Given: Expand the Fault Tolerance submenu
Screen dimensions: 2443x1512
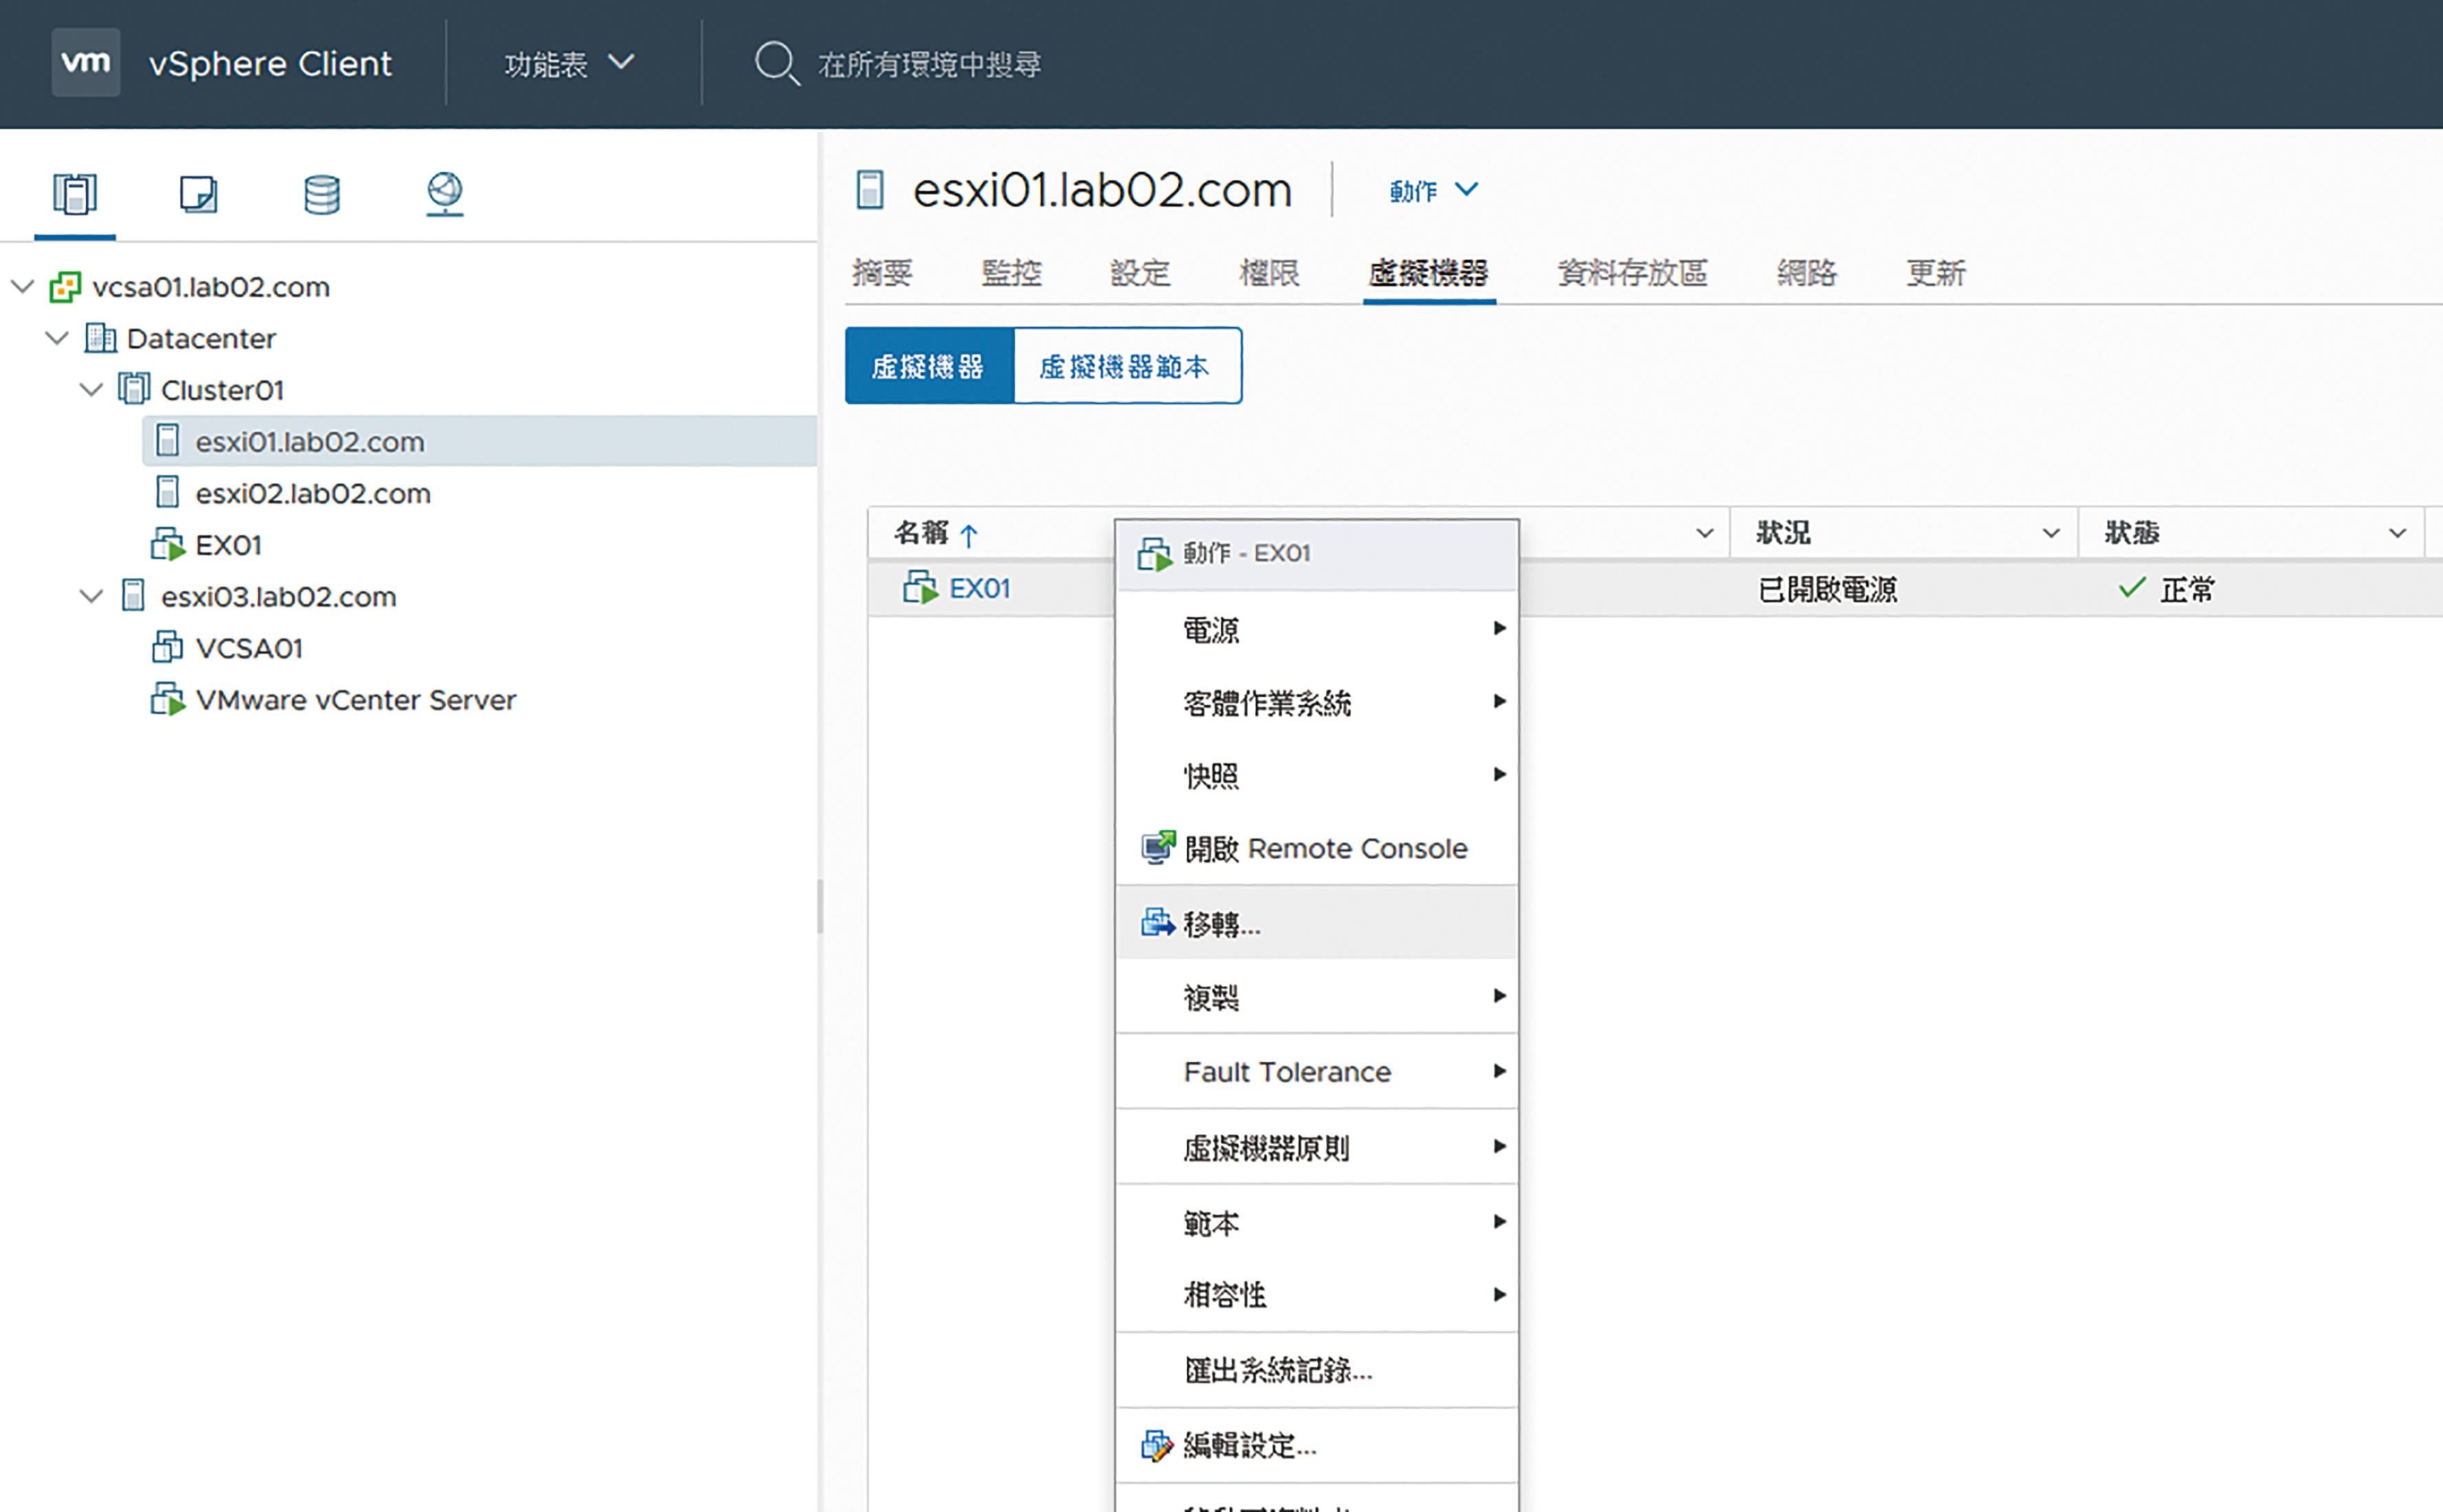Looking at the screenshot, I should [x=1316, y=1071].
